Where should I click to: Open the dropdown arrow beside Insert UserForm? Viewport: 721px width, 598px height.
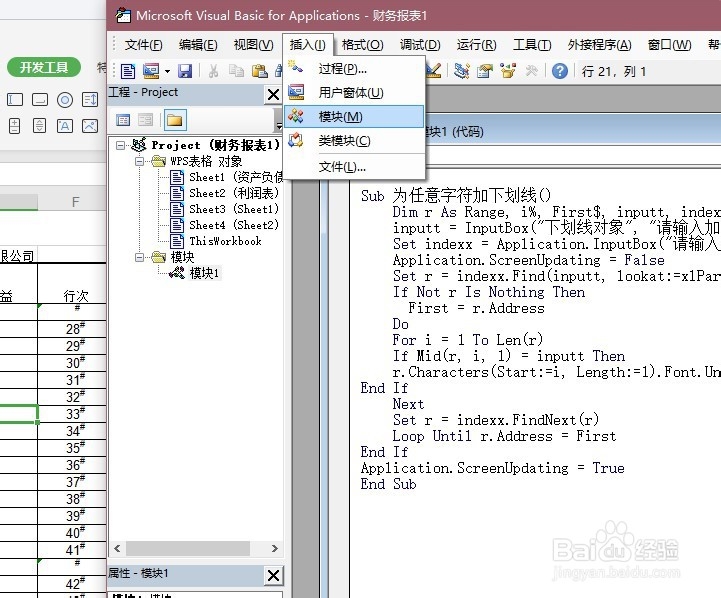pos(167,71)
